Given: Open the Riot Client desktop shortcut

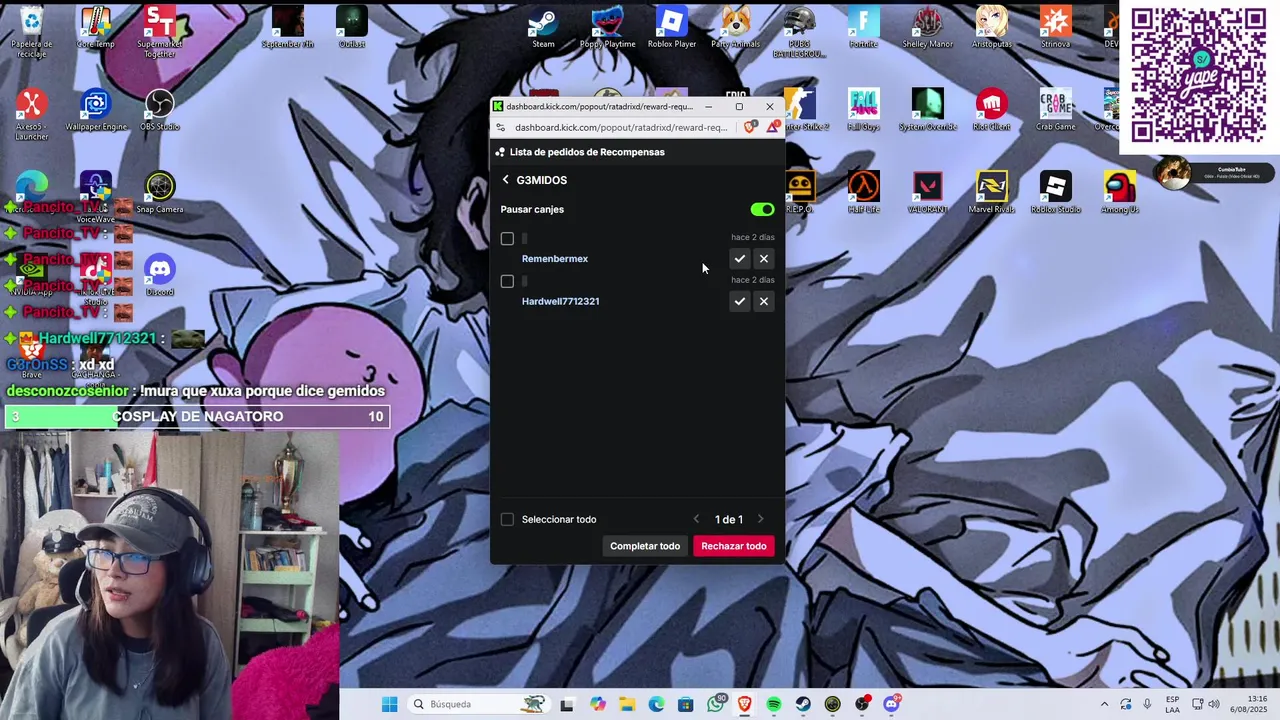Looking at the screenshot, I should click(991, 110).
